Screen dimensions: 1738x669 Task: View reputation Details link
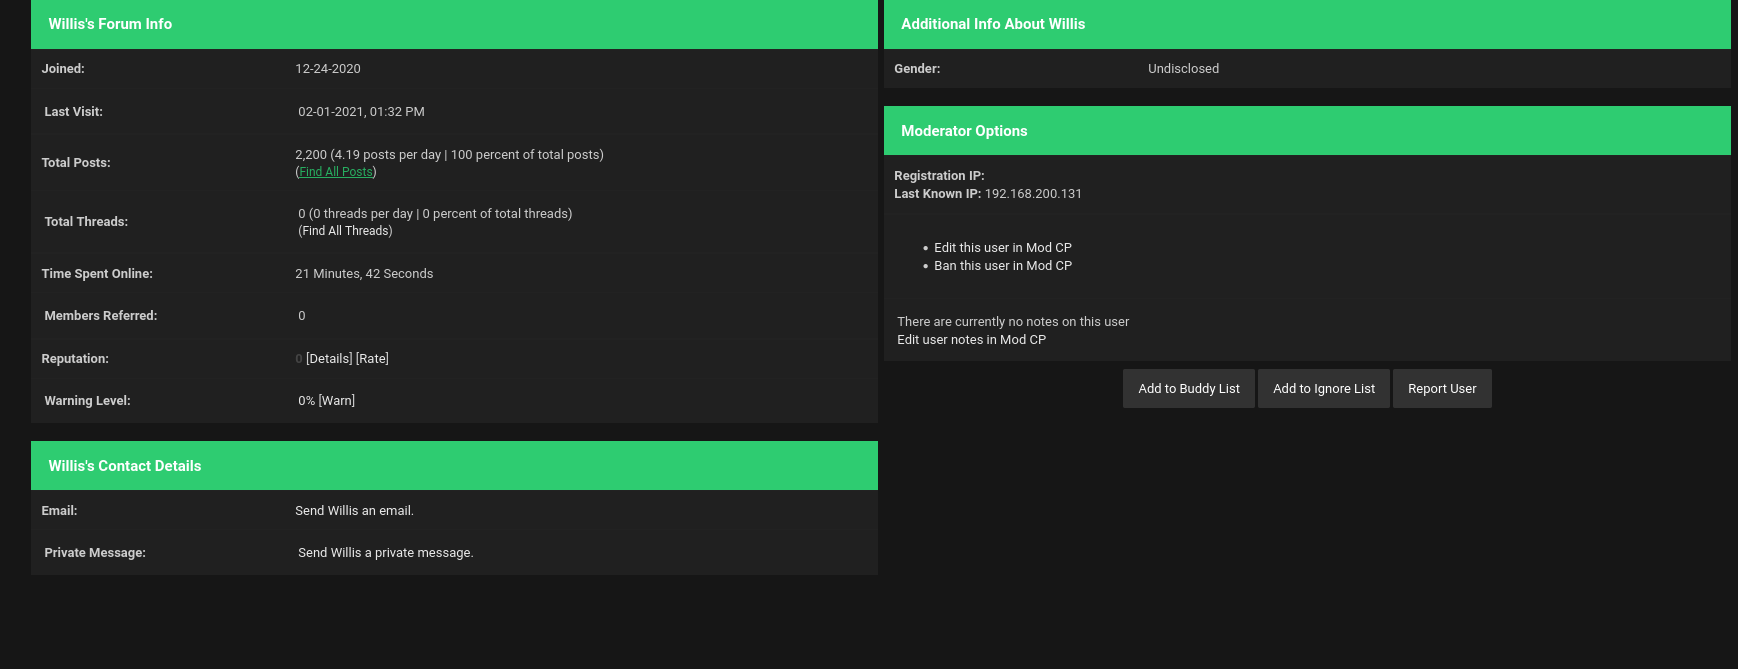click(x=329, y=359)
